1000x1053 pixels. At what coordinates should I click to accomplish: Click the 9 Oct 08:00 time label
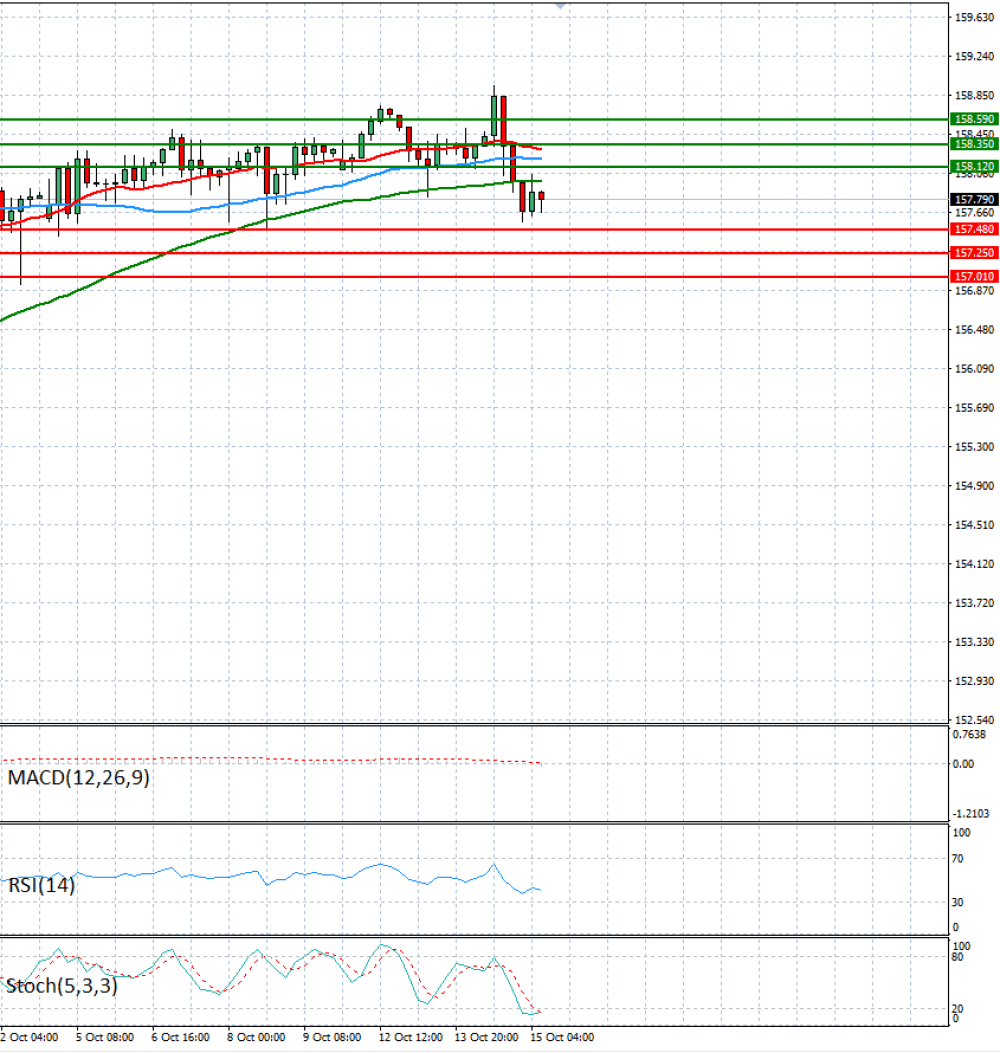[332, 1038]
